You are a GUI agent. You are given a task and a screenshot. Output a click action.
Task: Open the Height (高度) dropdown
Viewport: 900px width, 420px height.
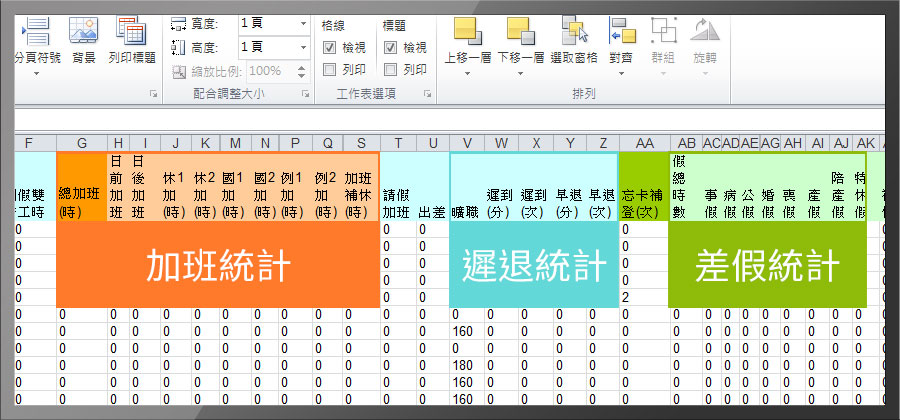[303, 47]
